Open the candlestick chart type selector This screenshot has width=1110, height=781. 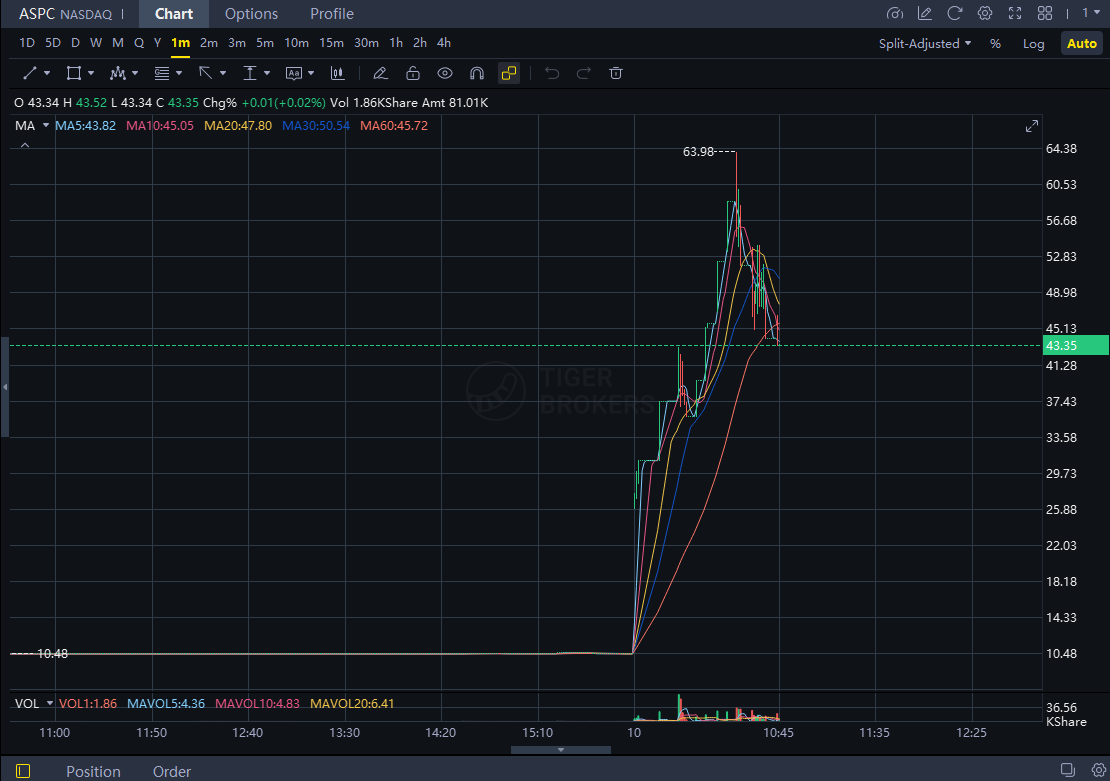[x=338, y=73]
